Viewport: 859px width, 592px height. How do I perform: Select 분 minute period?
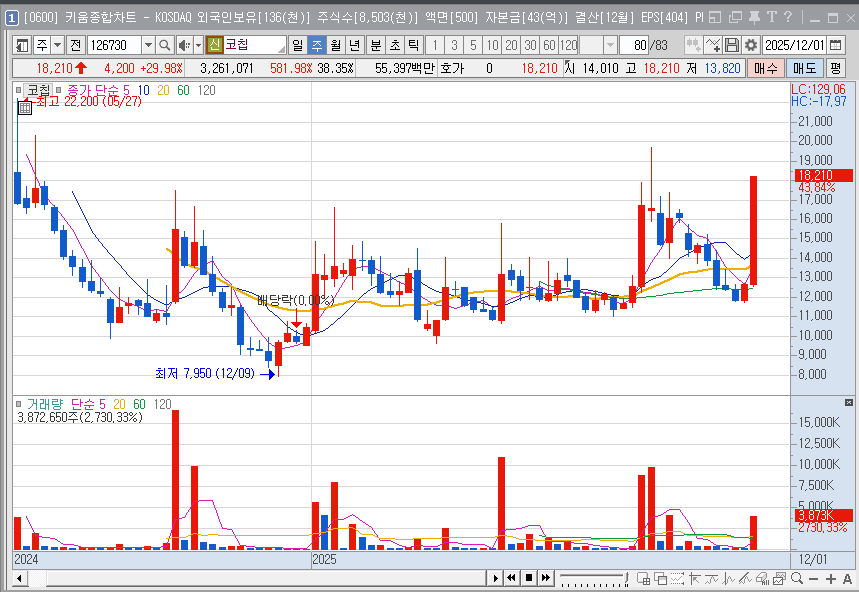point(375,45)
